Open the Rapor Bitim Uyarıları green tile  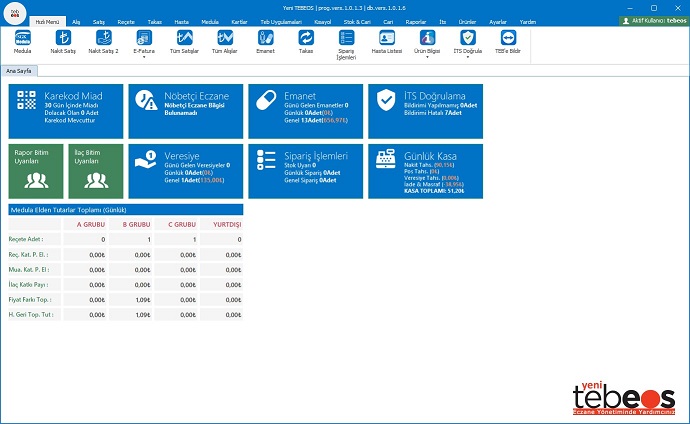34,171
